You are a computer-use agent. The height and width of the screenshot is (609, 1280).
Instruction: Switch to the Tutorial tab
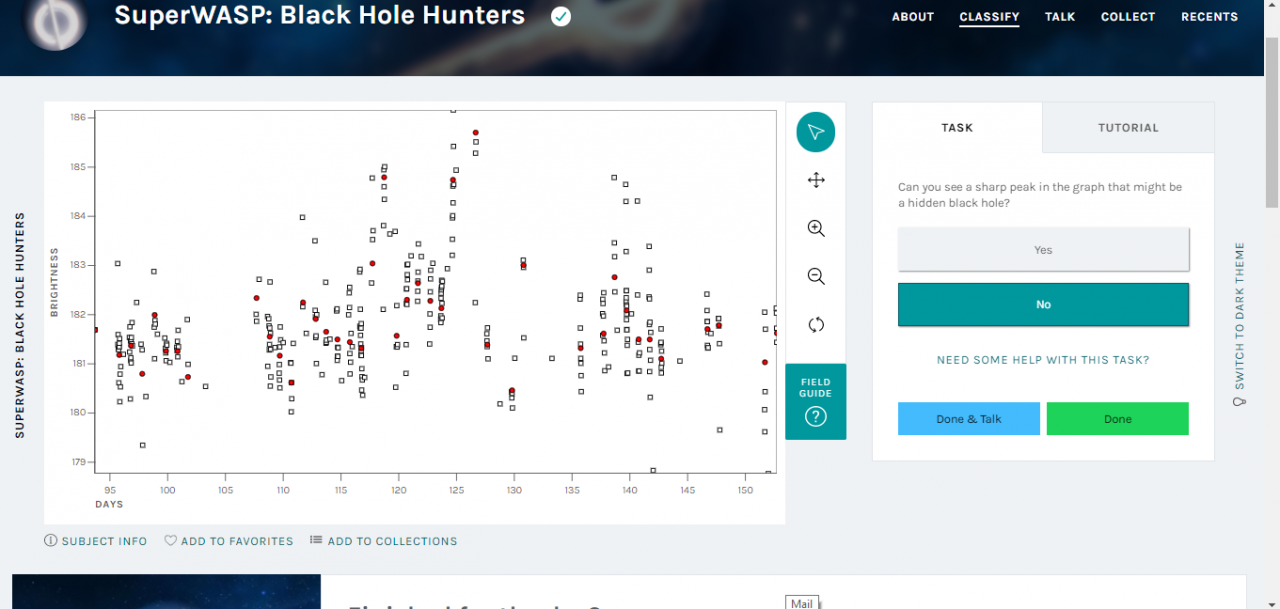click(x=1128, y=128)
